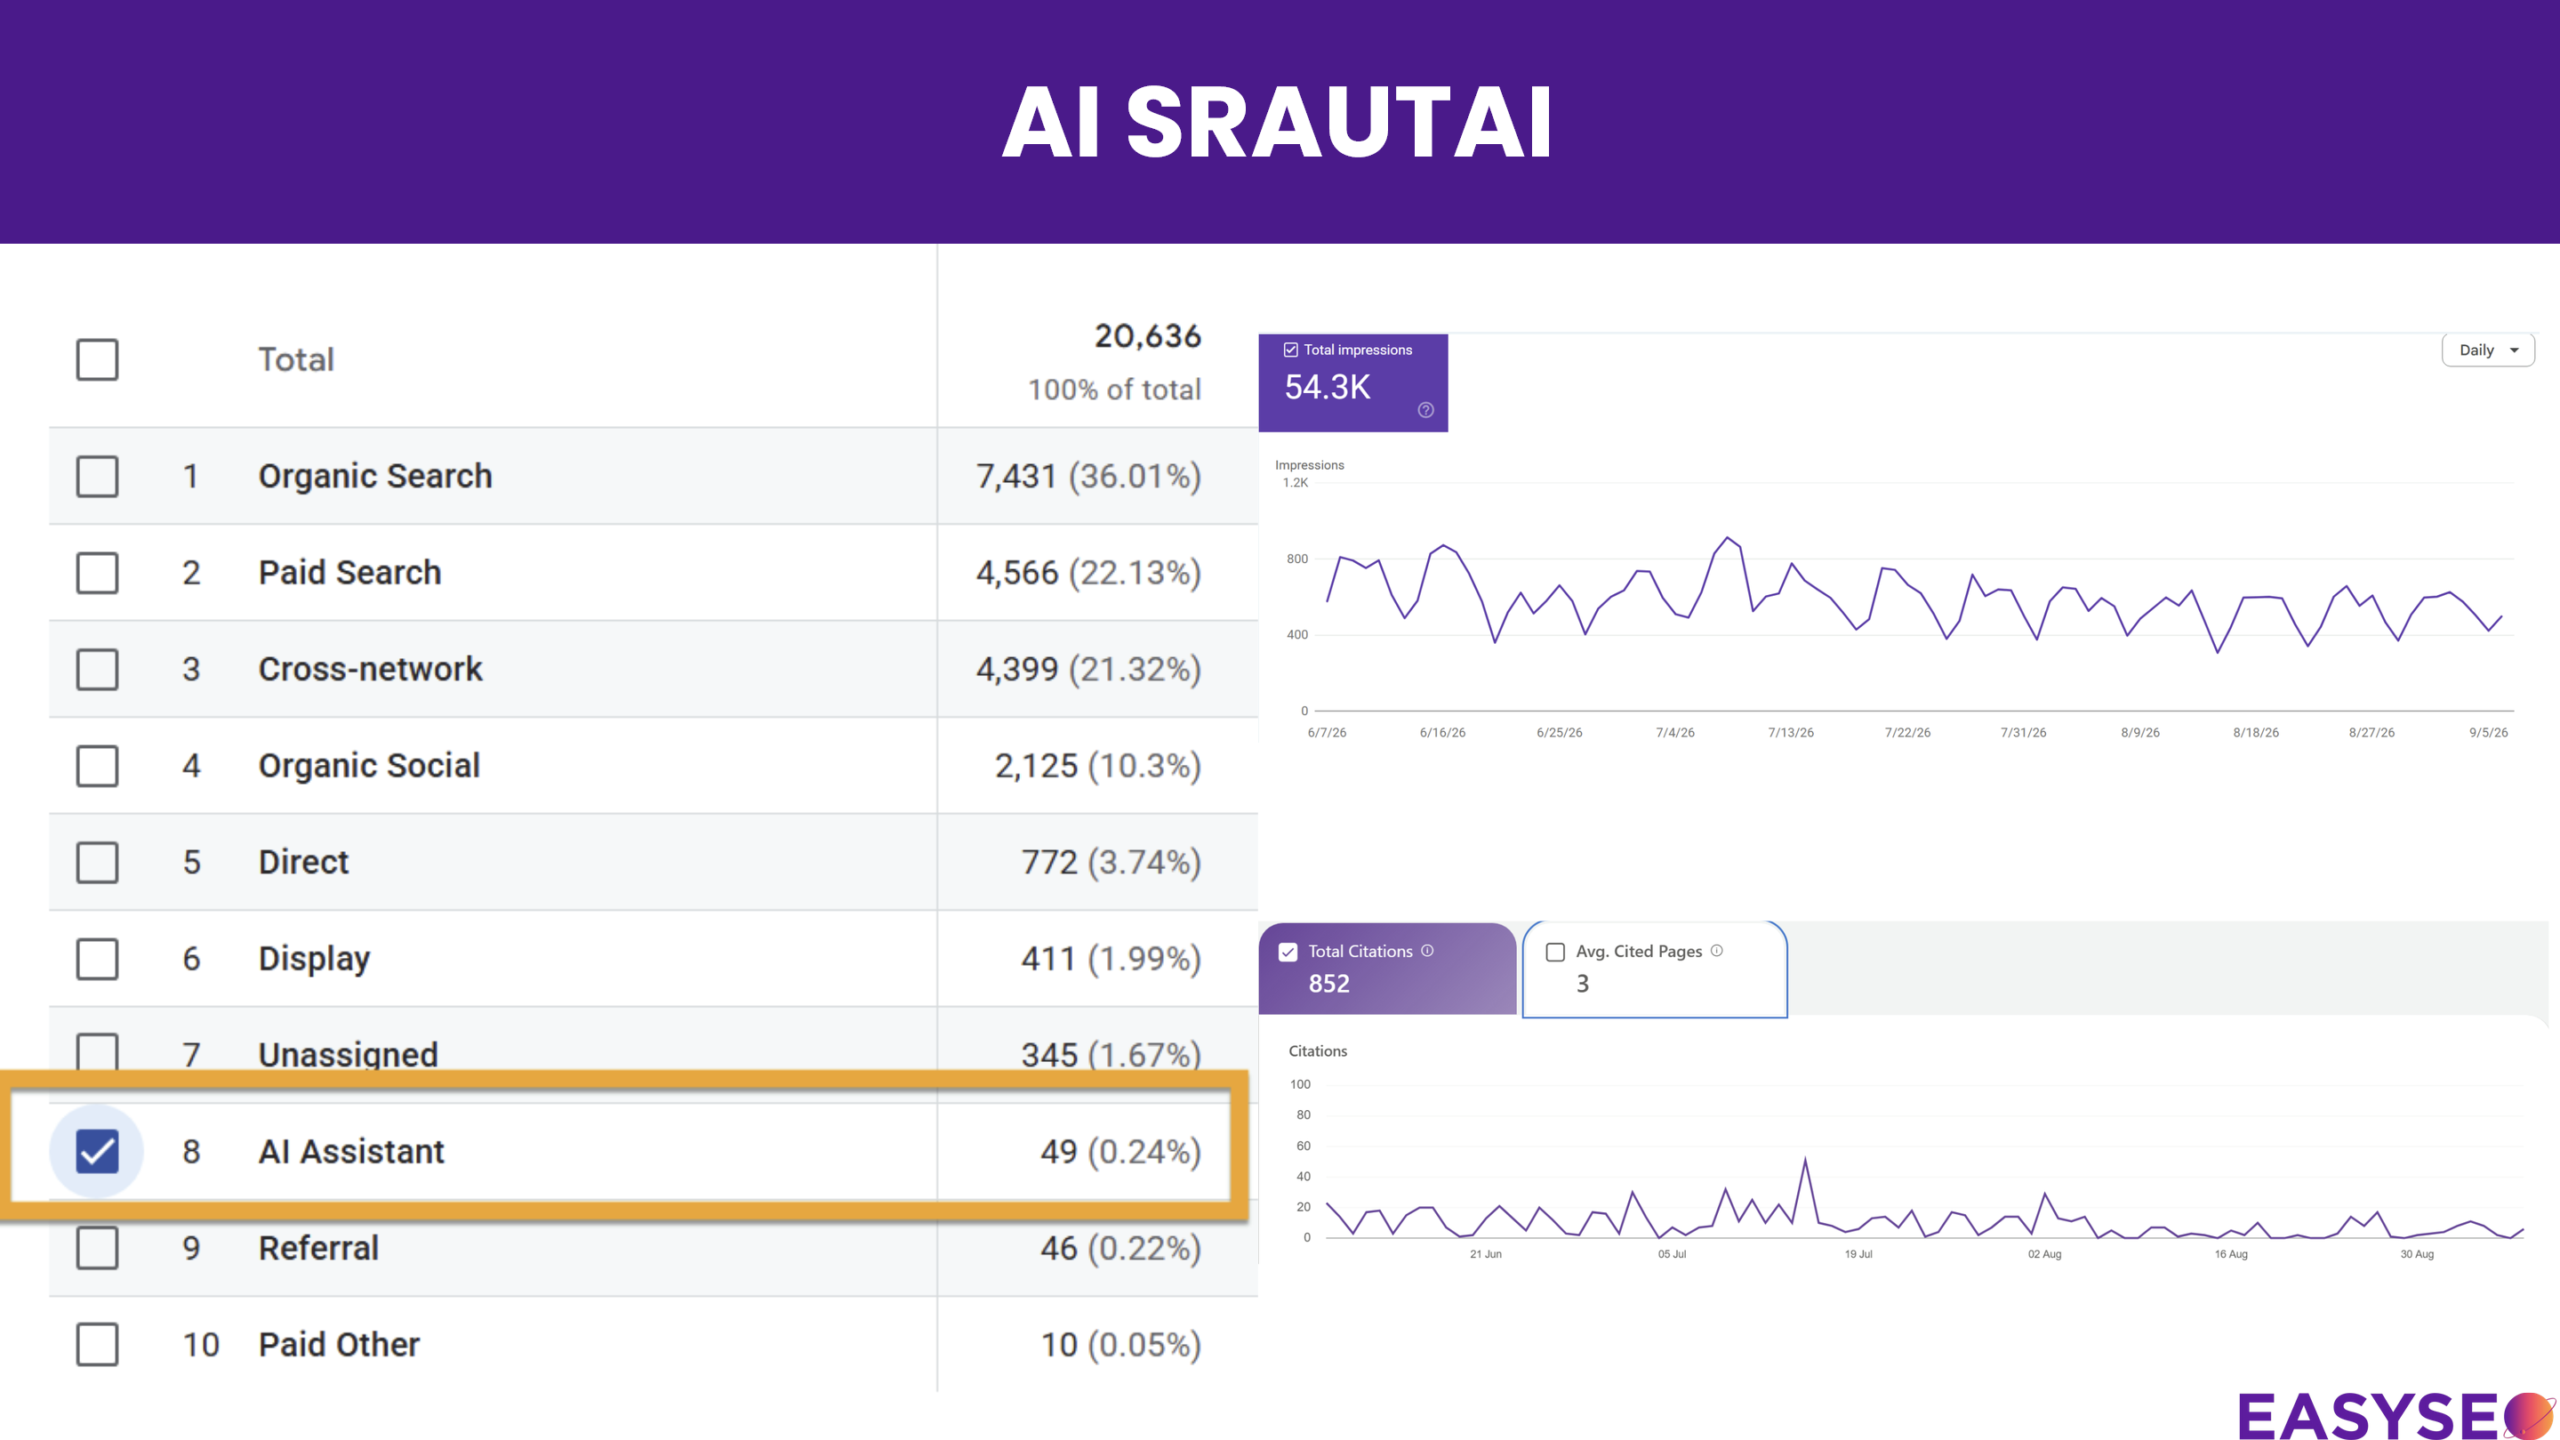Image resolution: width=2560 pixels, height=1440 pixels.
Task: Open help icon on Total impressions card
Action: pos(1425,410)
